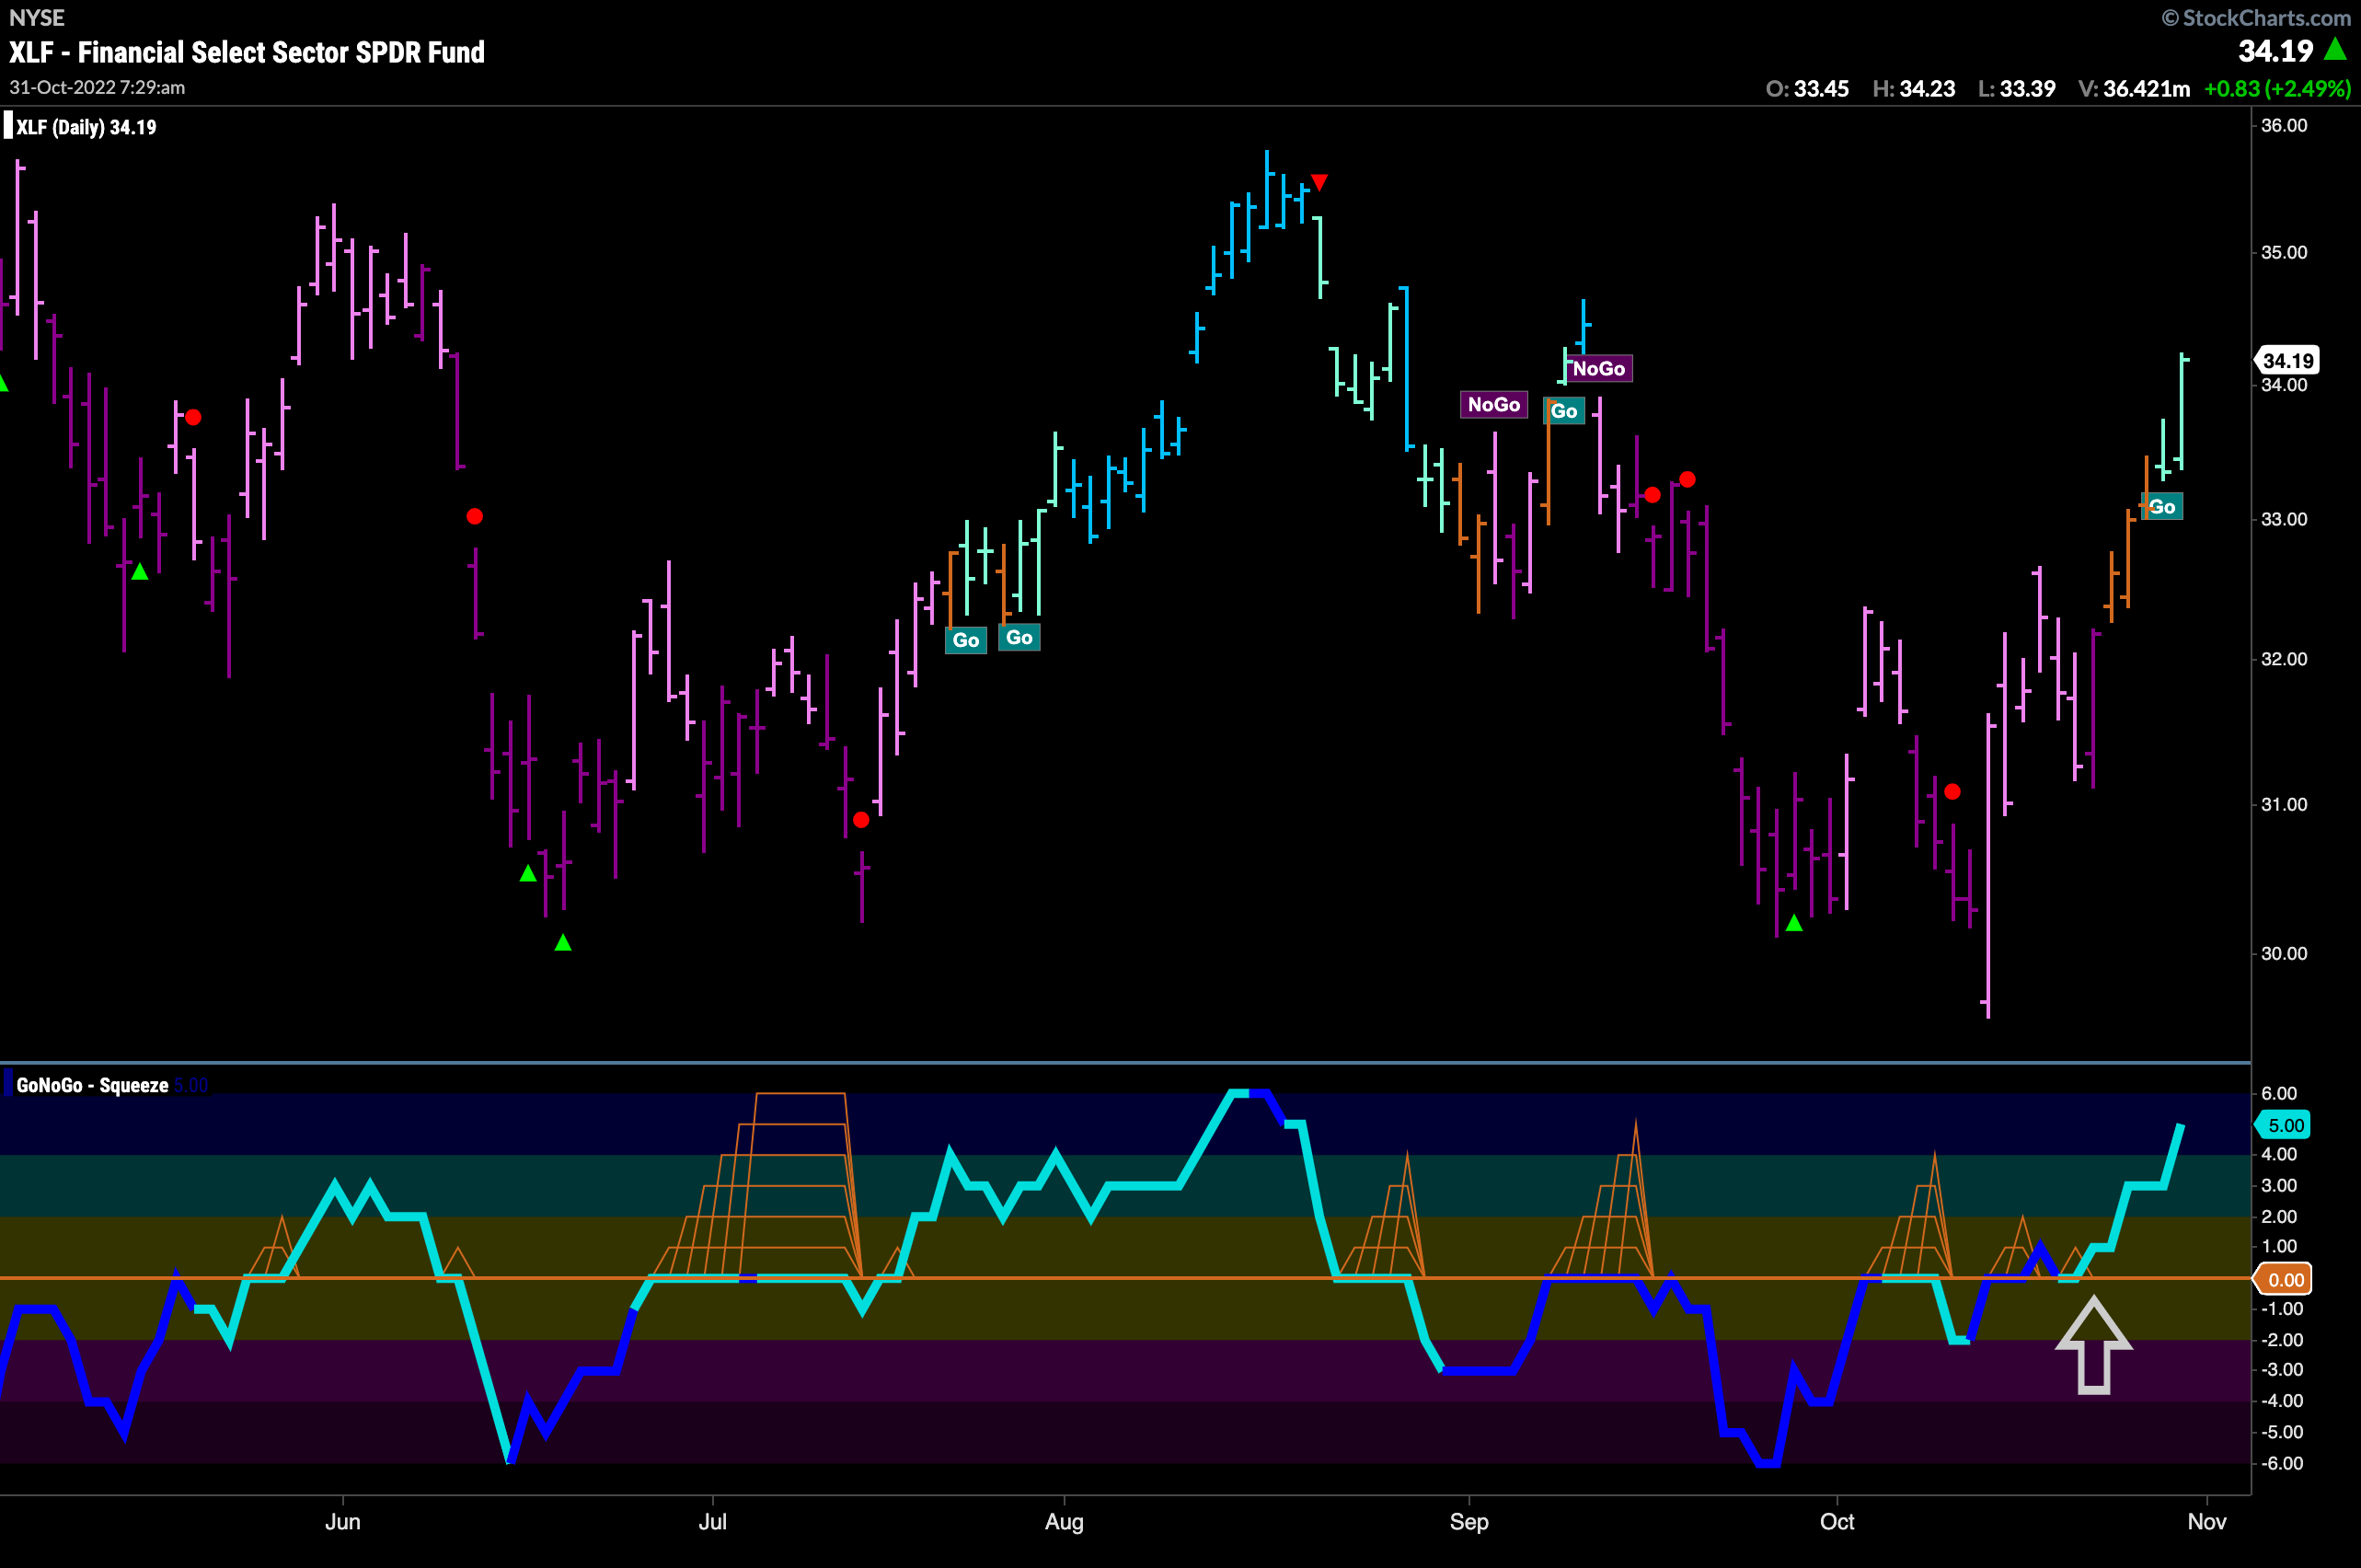The width and height of the screenshot is (2361, 1568).
Task: Click the V: 36.421m volume value
Action: click(x=2134, y=88)
